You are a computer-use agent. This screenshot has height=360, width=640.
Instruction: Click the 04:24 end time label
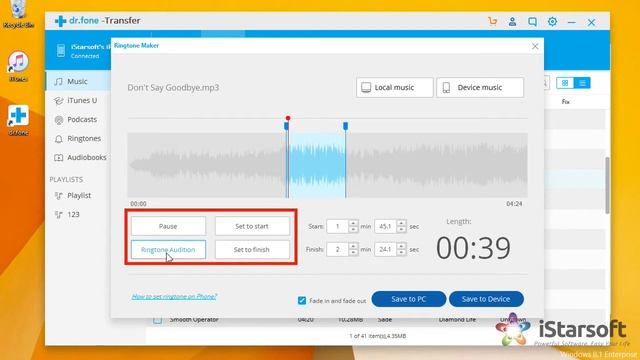514,204
